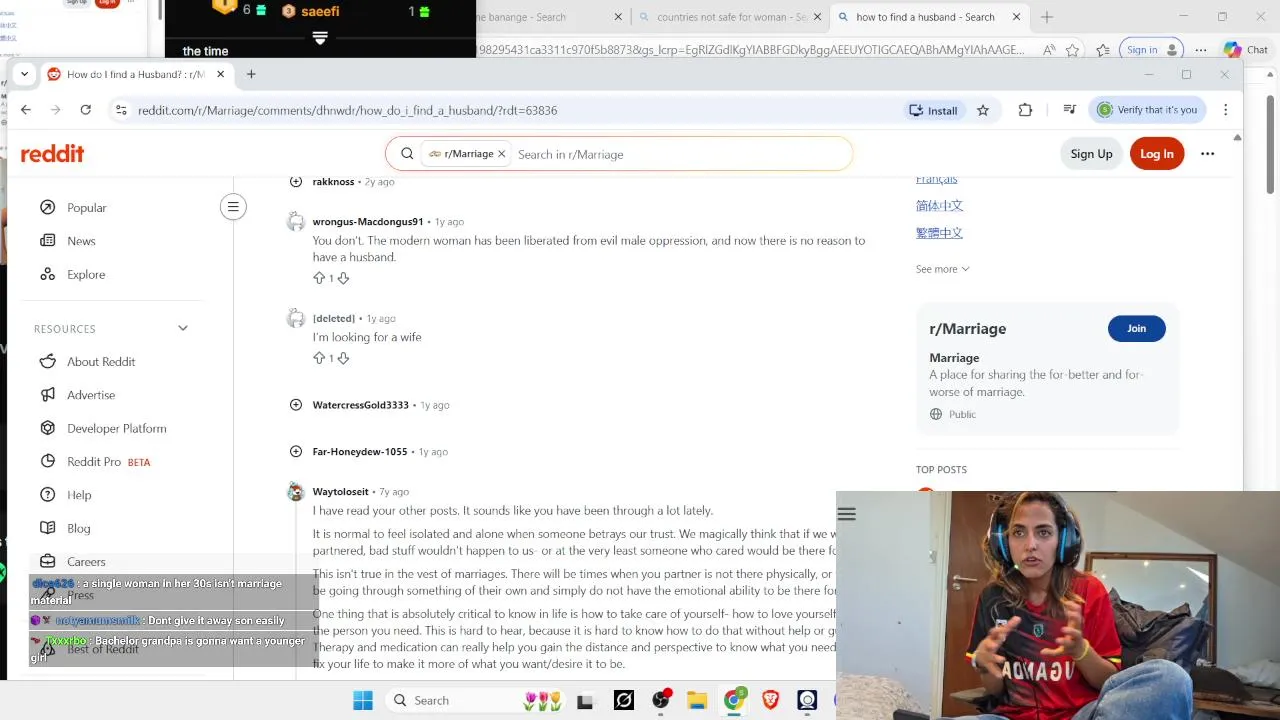This screenshot has height=720, width=1280.
Task: Open File Explorer from the taskbar
Action: (x=697, y=701)
